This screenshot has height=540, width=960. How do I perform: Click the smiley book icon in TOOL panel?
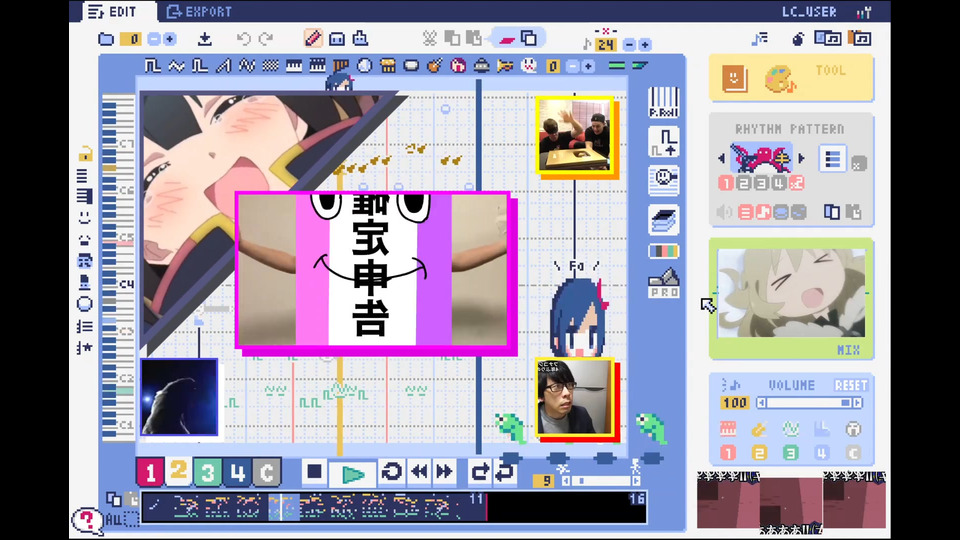click(734, 78)
